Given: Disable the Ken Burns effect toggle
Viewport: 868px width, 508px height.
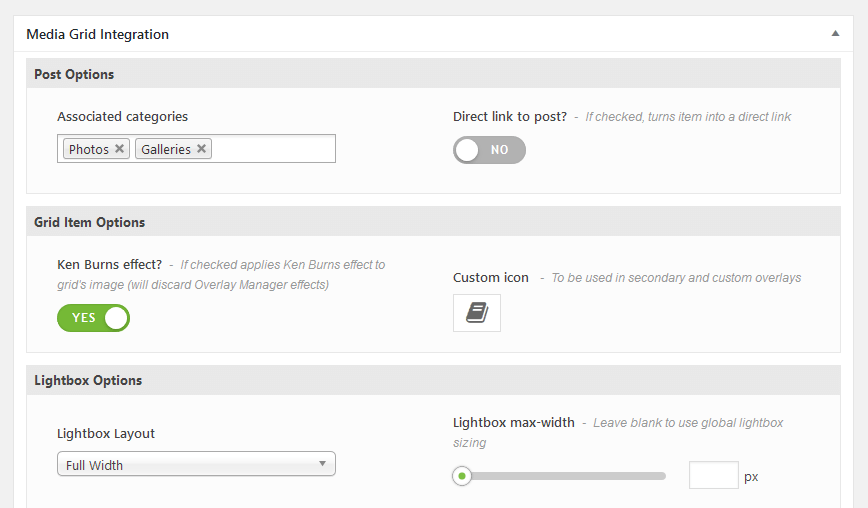Looking at the screenshot, I should [x=94, y=318].
